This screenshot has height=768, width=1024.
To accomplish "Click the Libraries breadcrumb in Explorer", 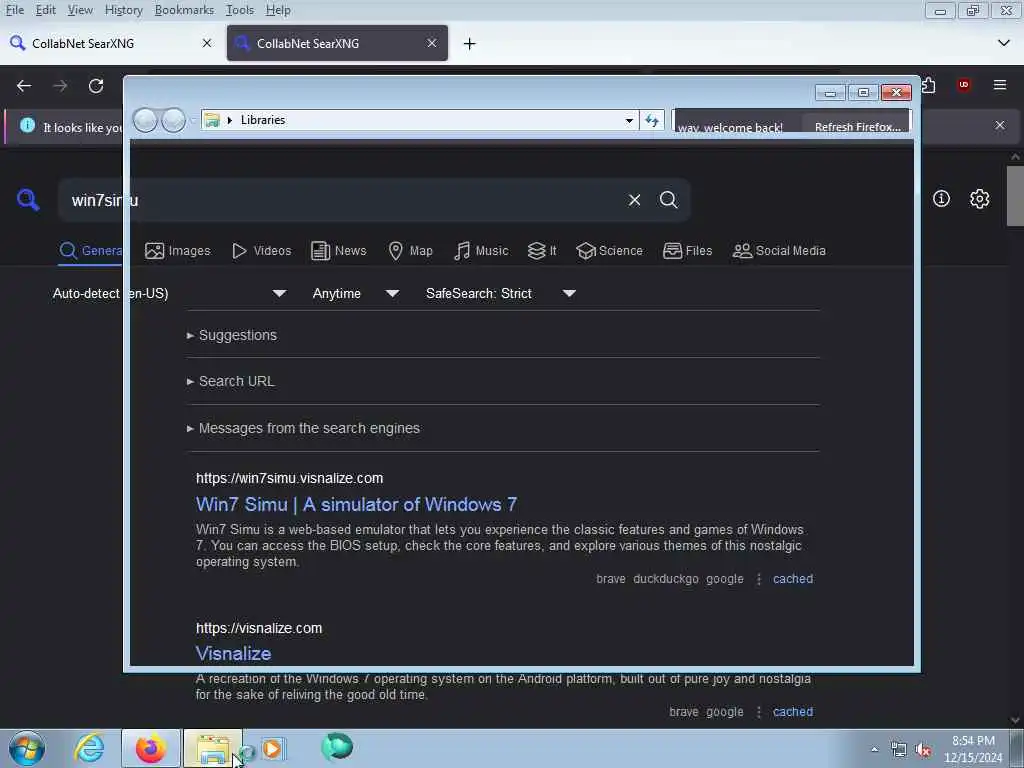I will coord(263,120).
